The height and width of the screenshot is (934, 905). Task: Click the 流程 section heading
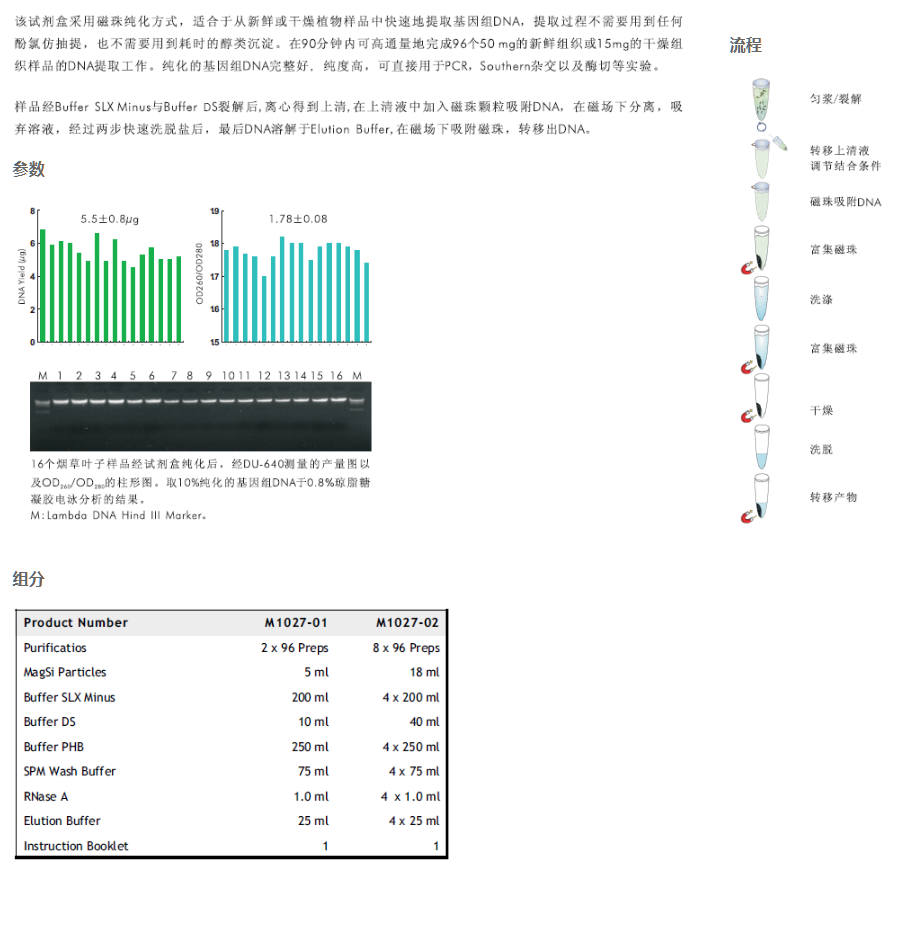(745, 46)
